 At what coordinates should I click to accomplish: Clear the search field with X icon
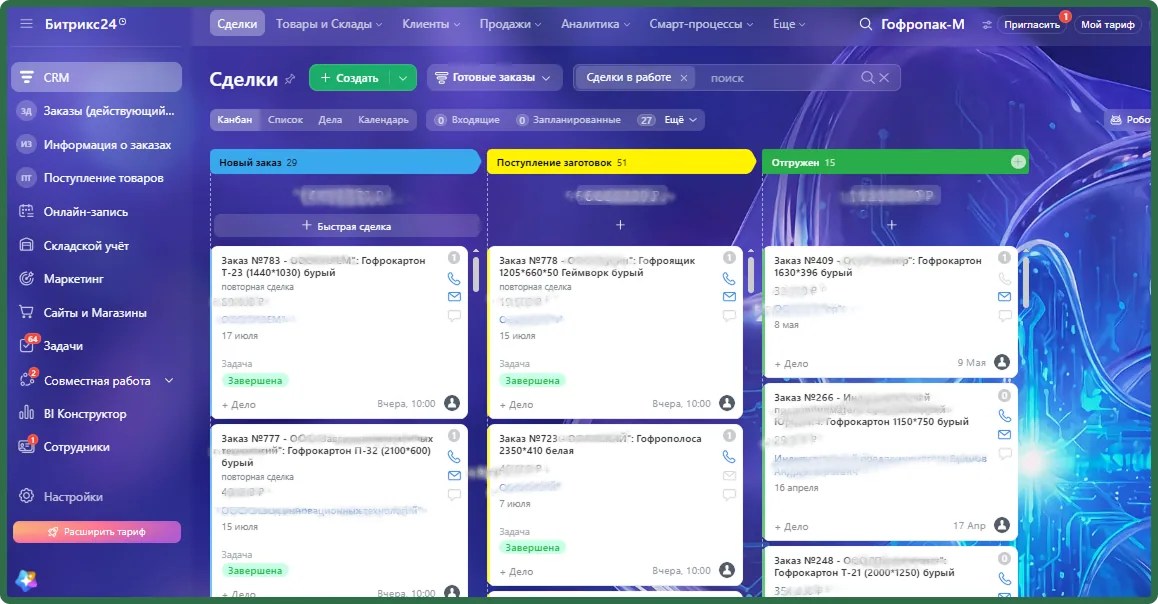coord(884,78)
